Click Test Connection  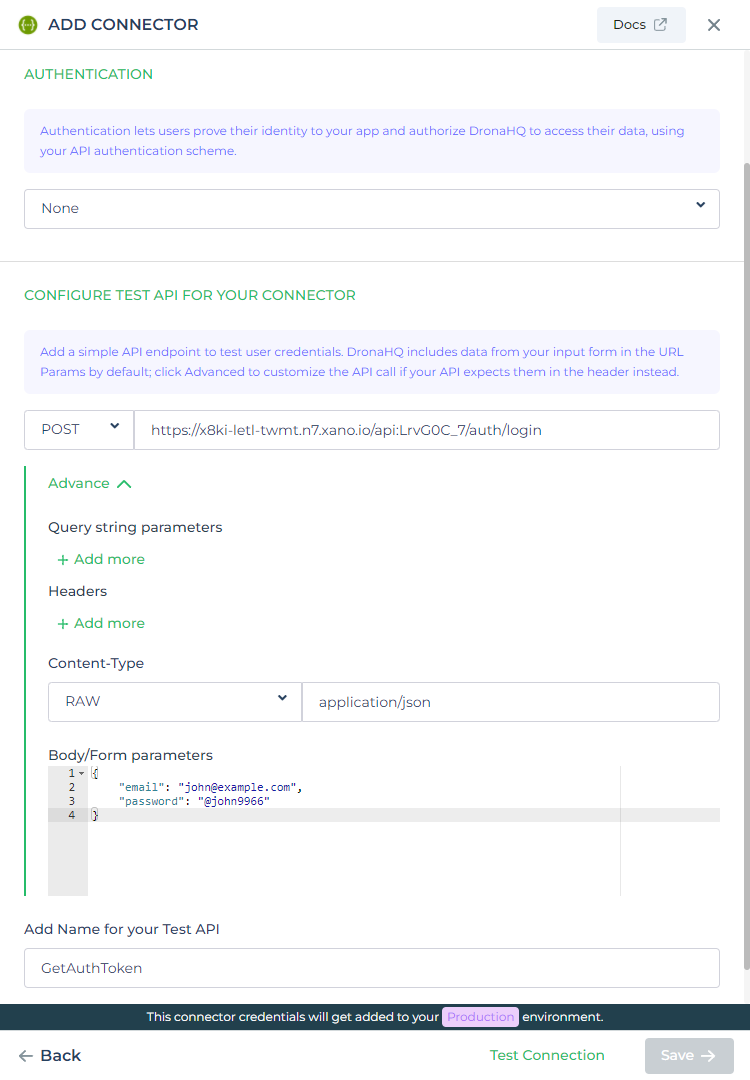(547, 1055)
